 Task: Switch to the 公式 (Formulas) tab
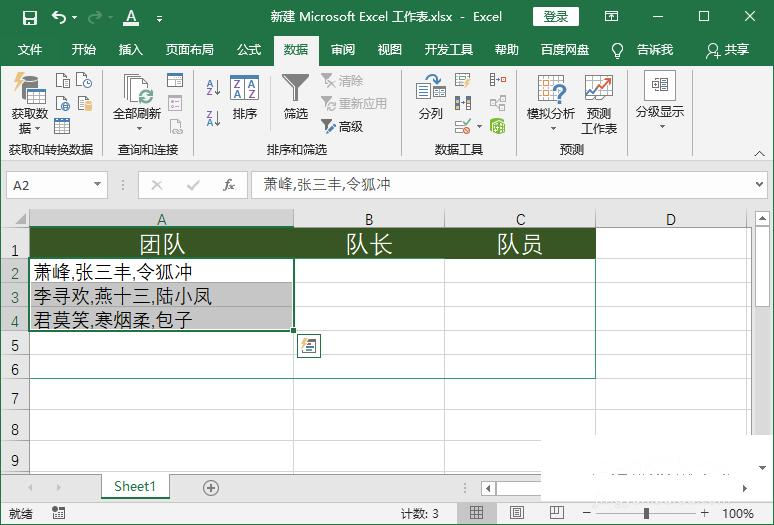tap(249, 50)
